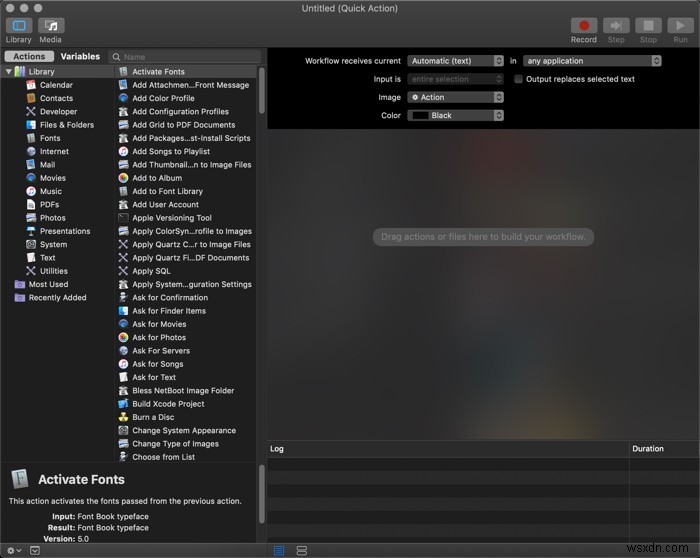Toggle the description pane visibility button
The width and height of the screenshot is (700, 558).
(x=35, y=551)
